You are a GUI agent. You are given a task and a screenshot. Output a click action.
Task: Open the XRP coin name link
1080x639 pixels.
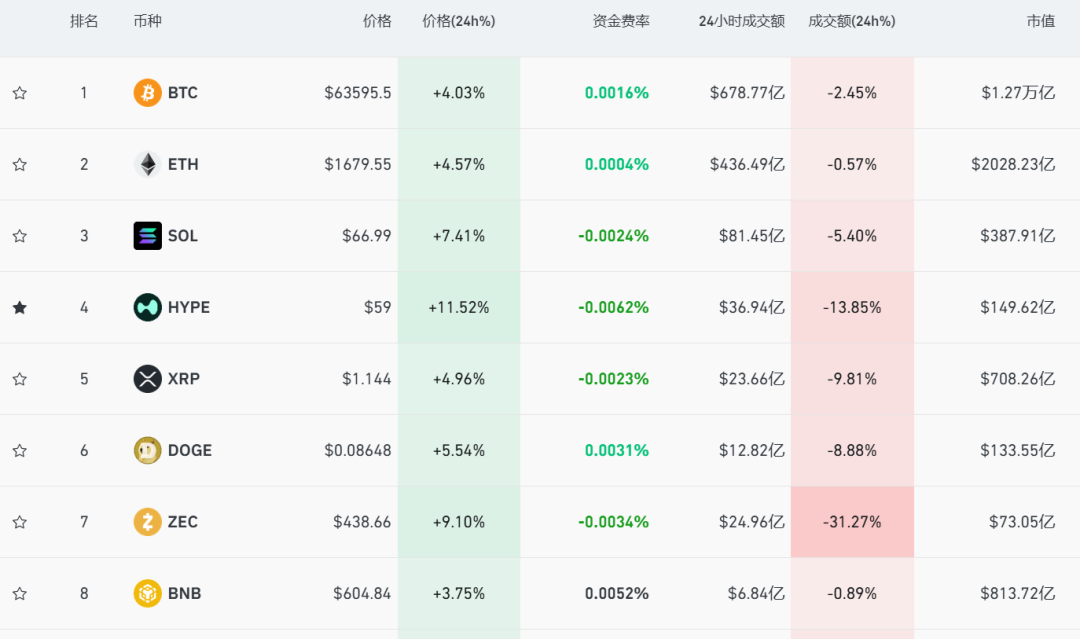pos(184,379)
